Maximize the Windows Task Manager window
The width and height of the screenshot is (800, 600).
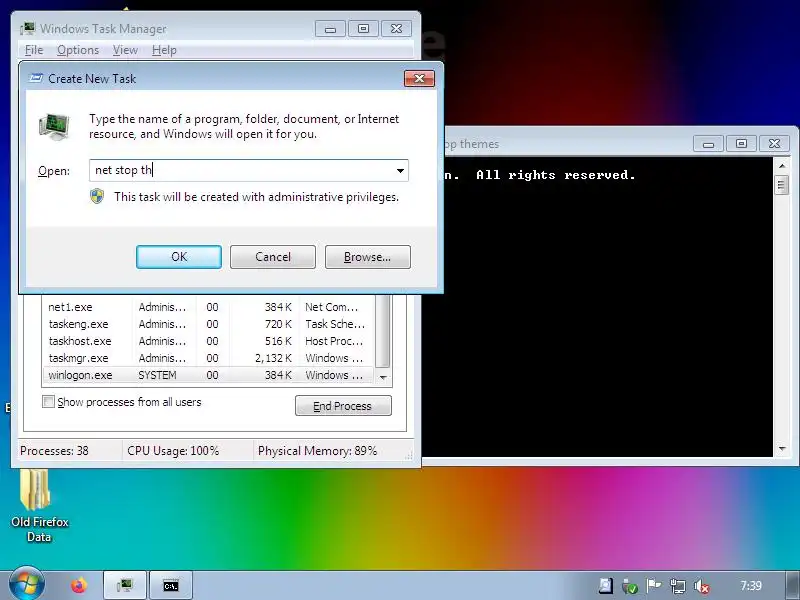(363, 29)
